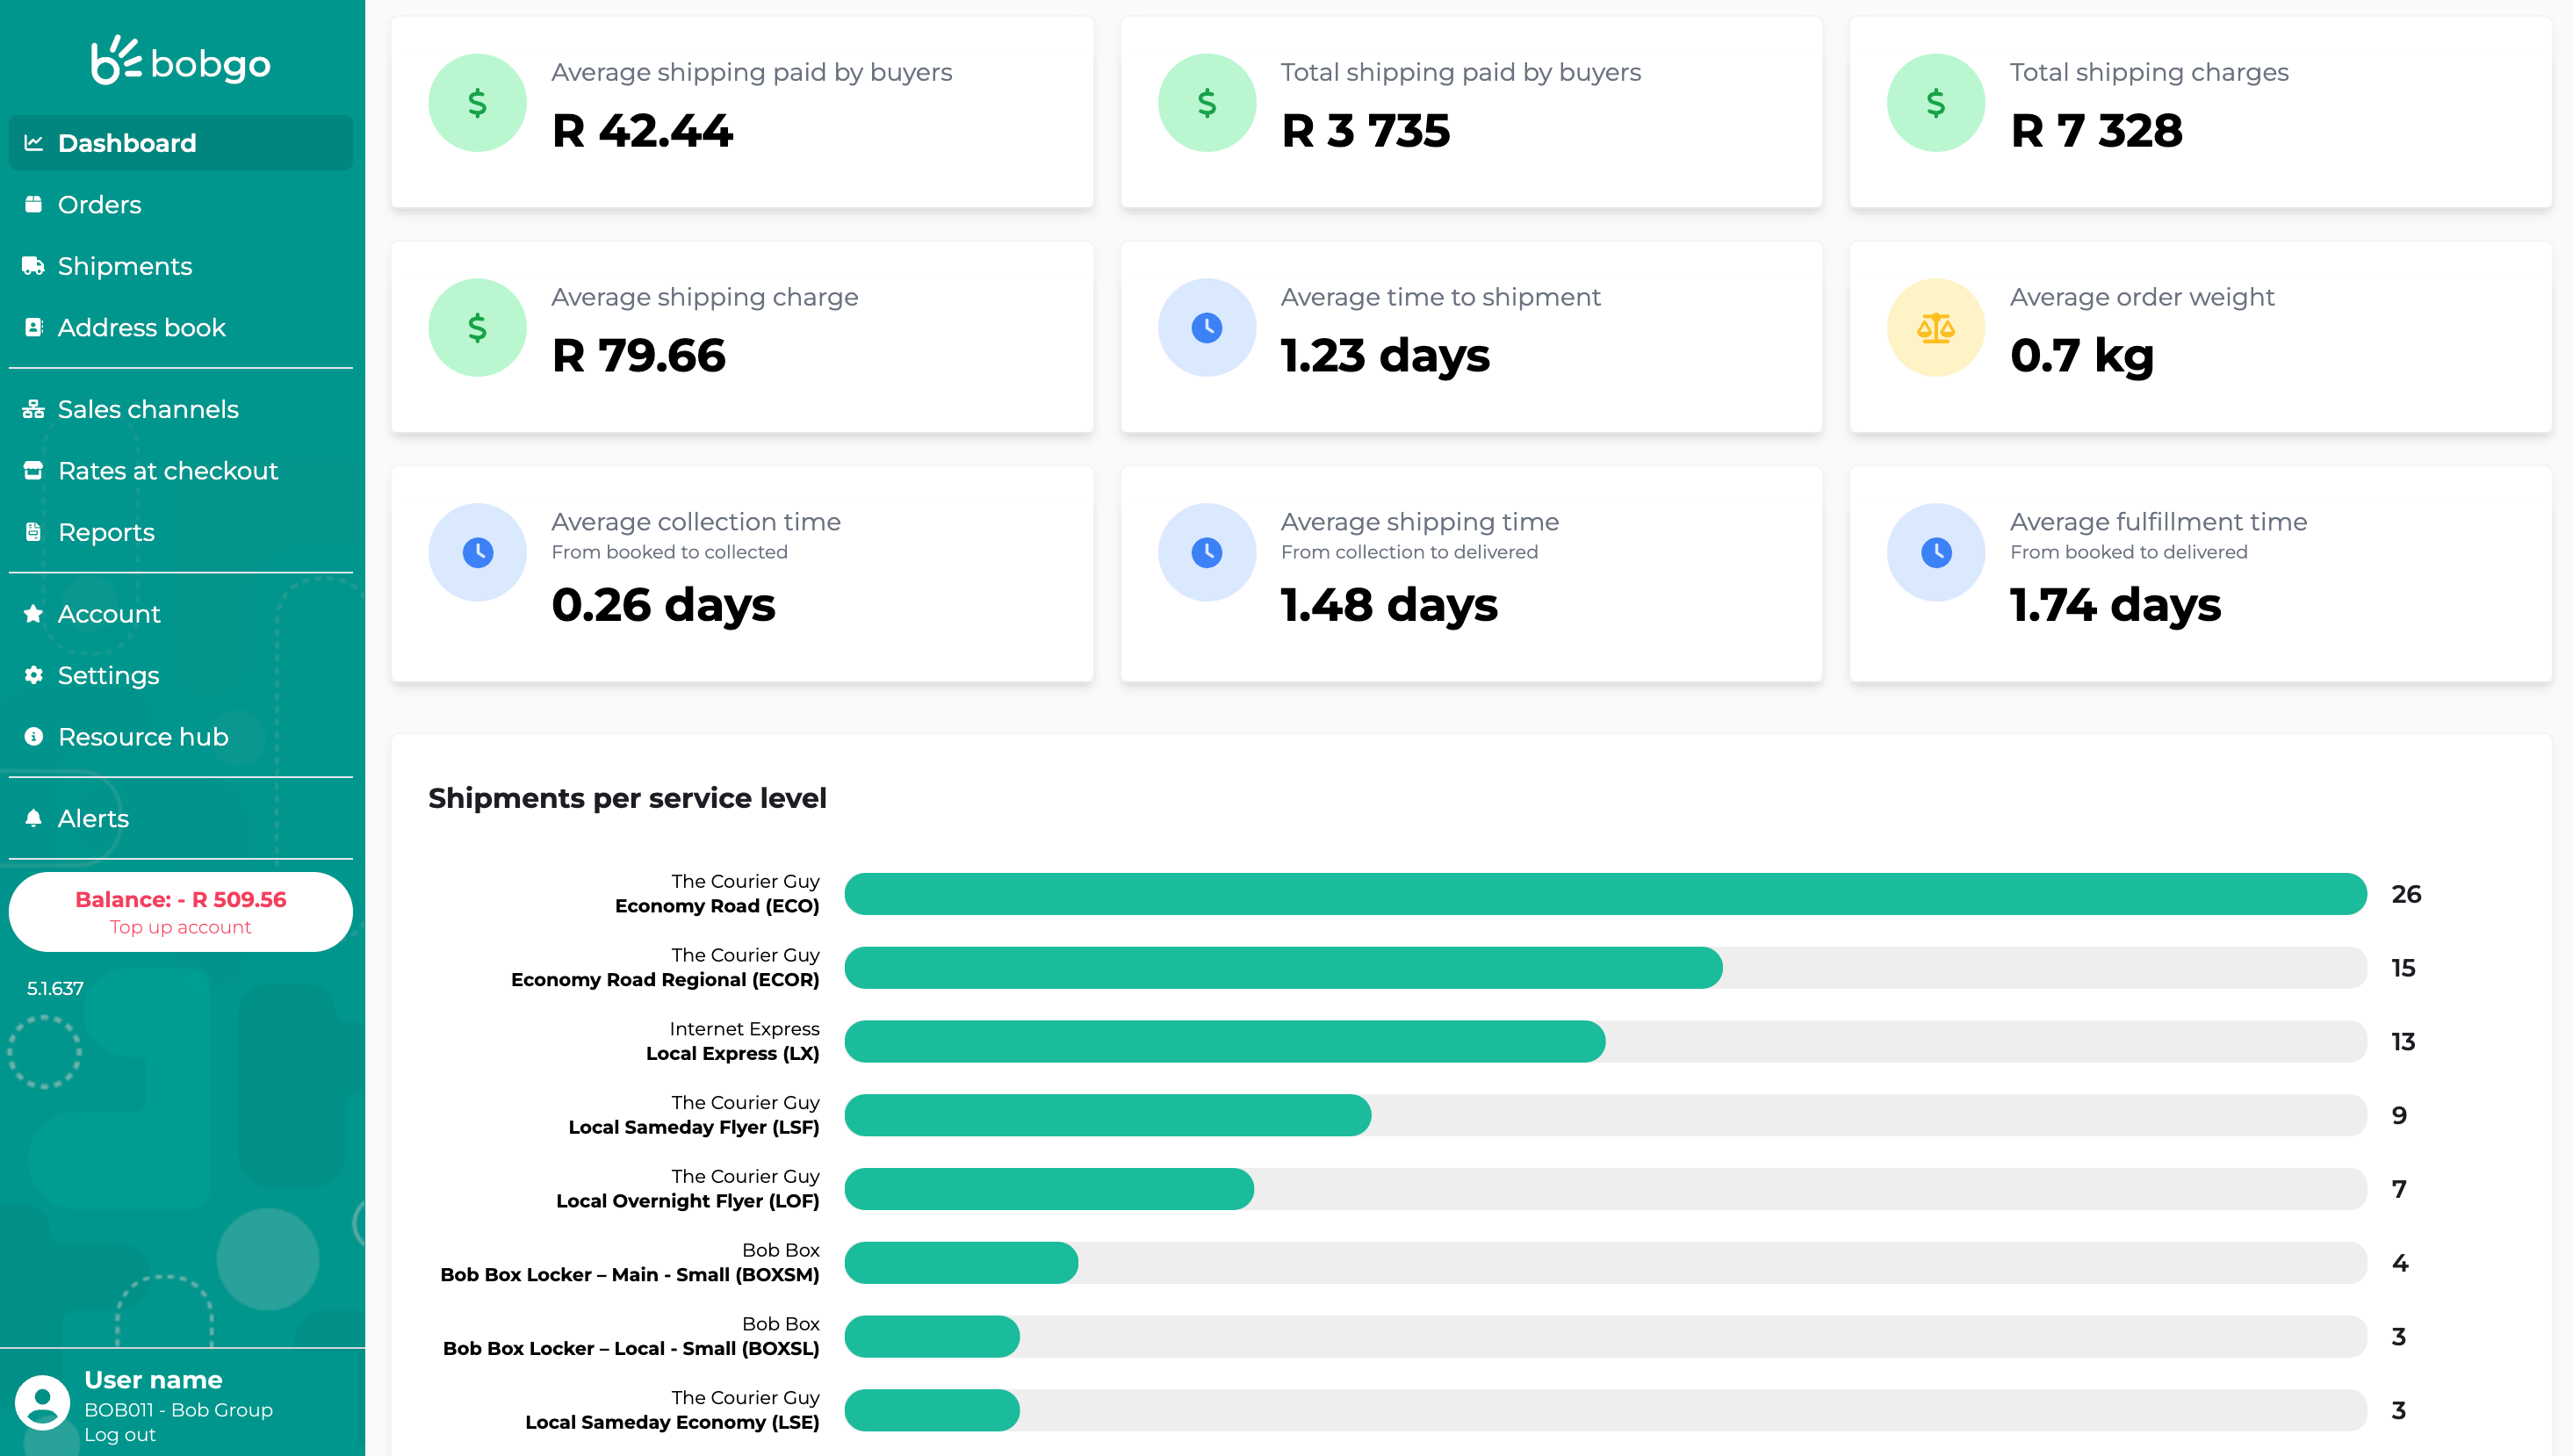Click the Settings gear icon

(x=34, y=675)
